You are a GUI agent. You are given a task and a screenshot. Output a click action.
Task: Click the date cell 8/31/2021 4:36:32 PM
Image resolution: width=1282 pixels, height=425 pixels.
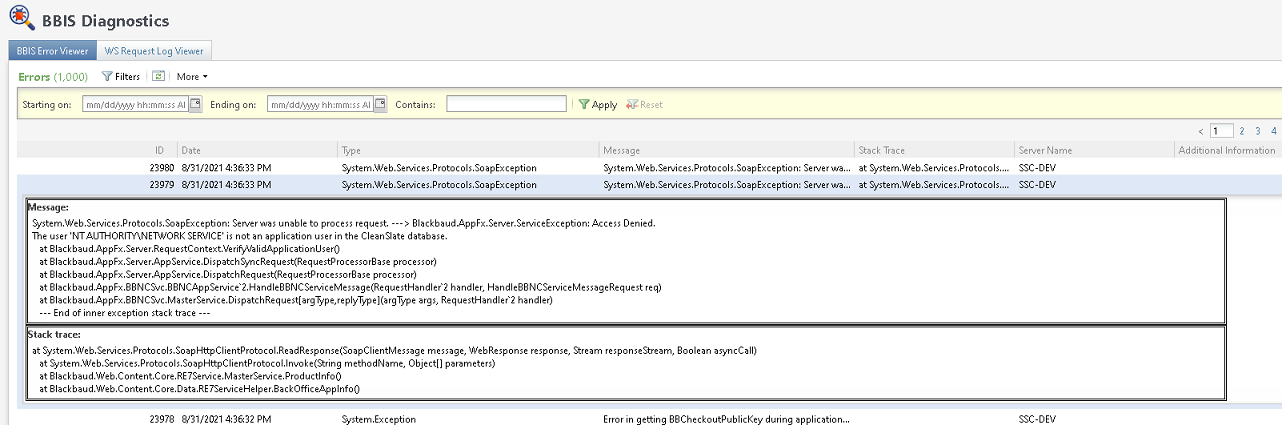226,419
